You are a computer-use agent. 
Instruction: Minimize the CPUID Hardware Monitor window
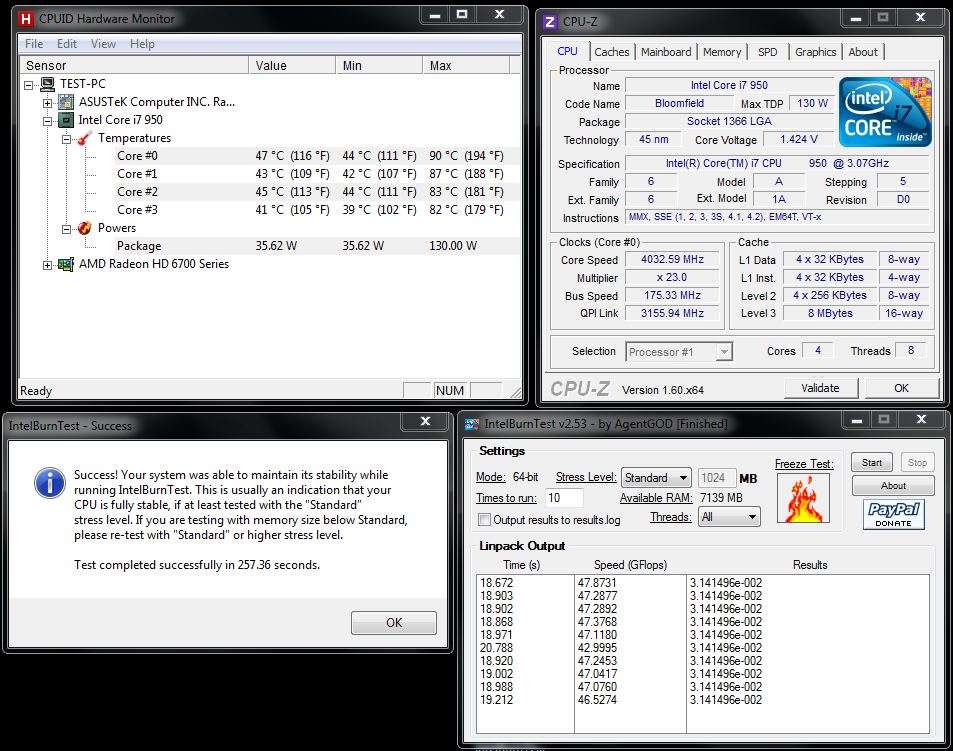click(x=435, y=15)
